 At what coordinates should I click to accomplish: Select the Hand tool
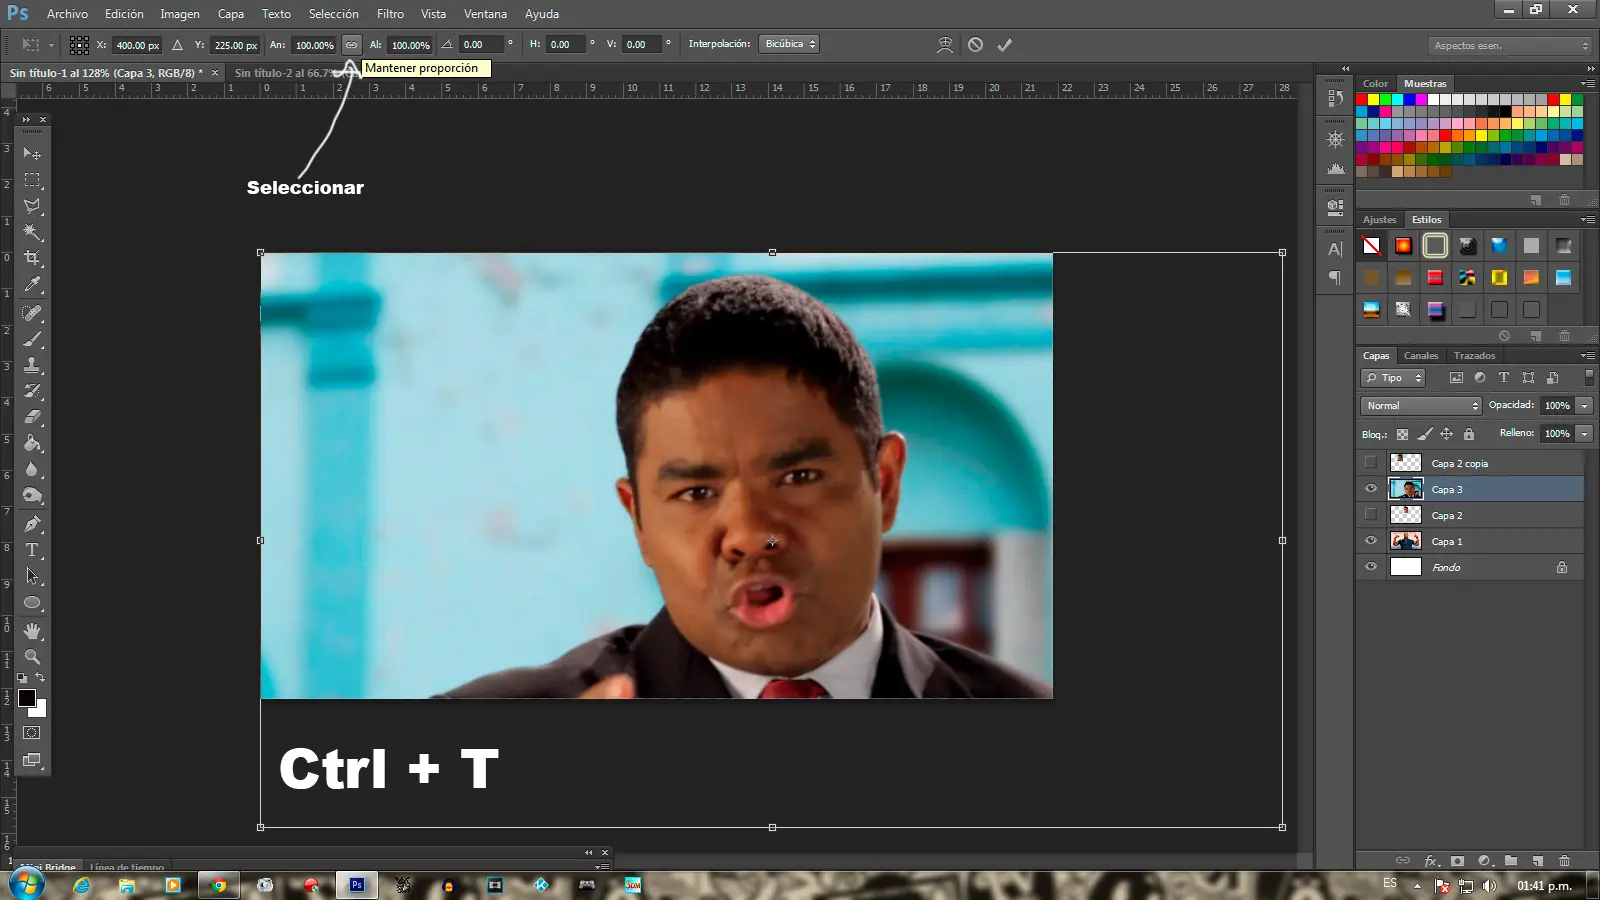[32, 631]
